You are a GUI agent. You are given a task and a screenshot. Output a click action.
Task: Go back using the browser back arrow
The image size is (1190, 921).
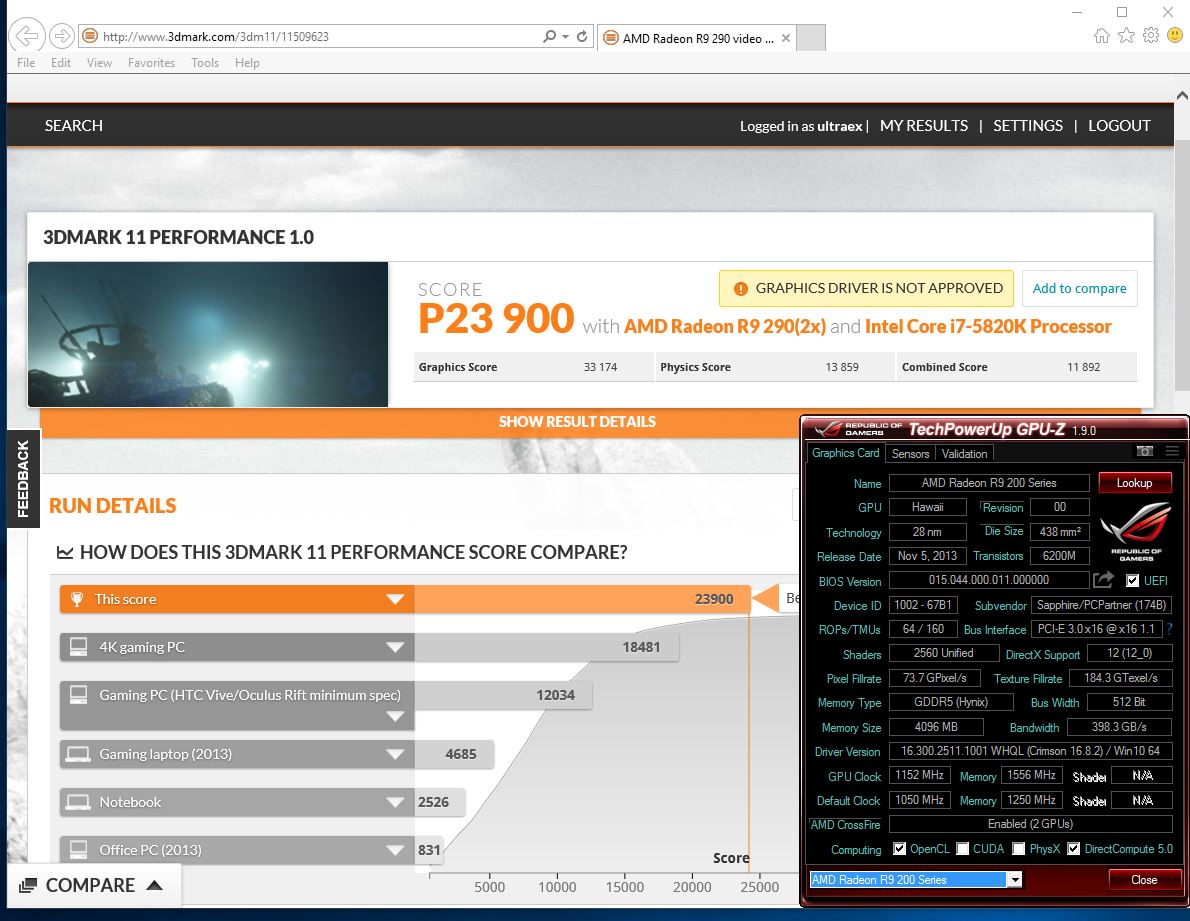(x=27, y=36)
